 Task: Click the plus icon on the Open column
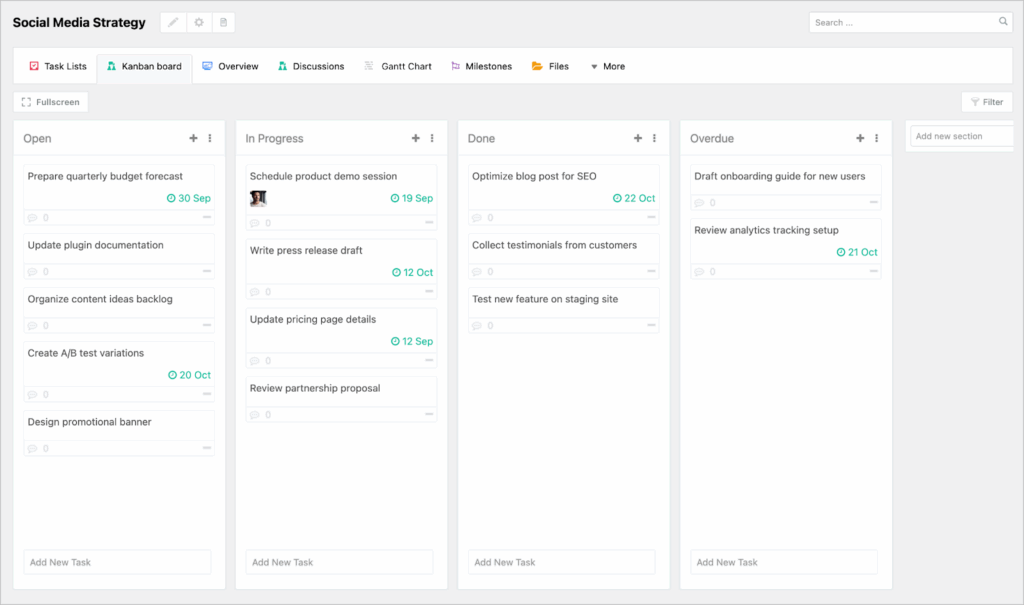(195, 138)
